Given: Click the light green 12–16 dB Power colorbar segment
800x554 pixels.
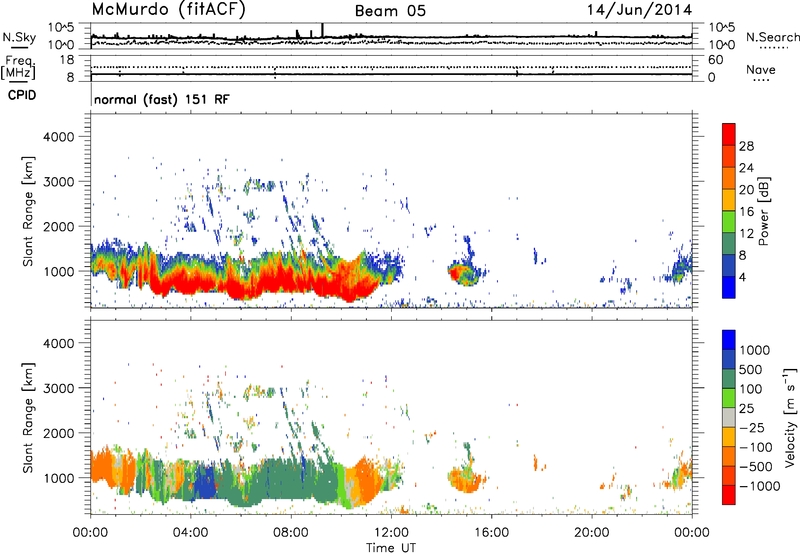Looking at the screenshot, I should [729, 221].
